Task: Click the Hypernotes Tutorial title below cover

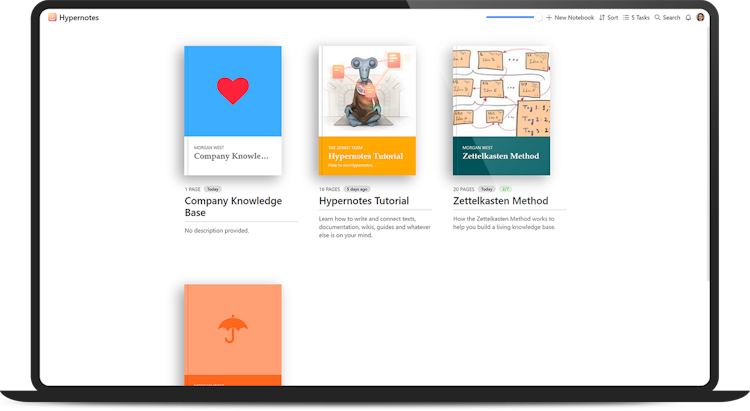Action: [x=364, y=201]
